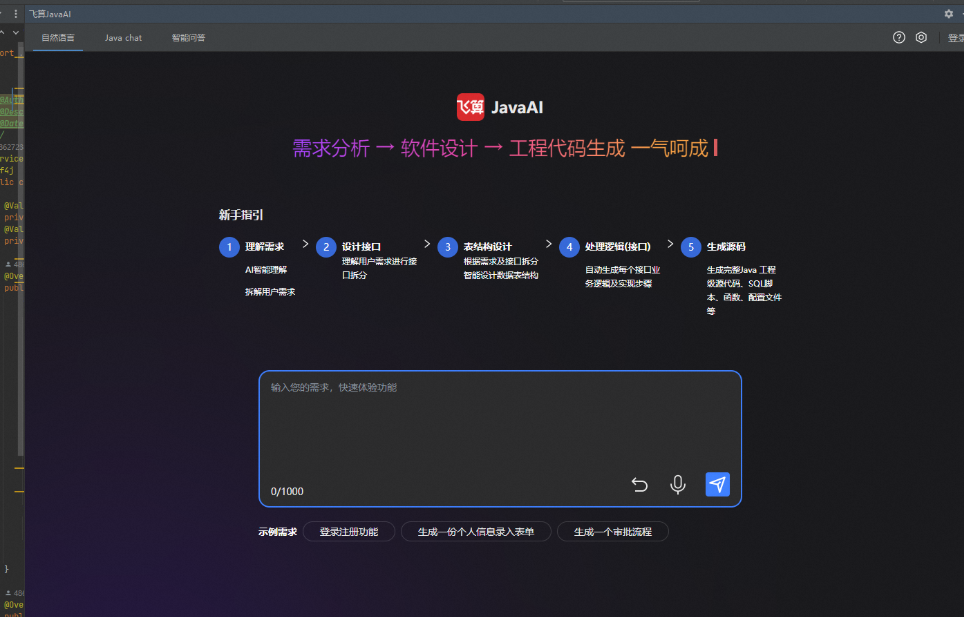Click the 拆解用户需求 description
This screenshot has width=964, height=617.
click(x=270, y=292)
